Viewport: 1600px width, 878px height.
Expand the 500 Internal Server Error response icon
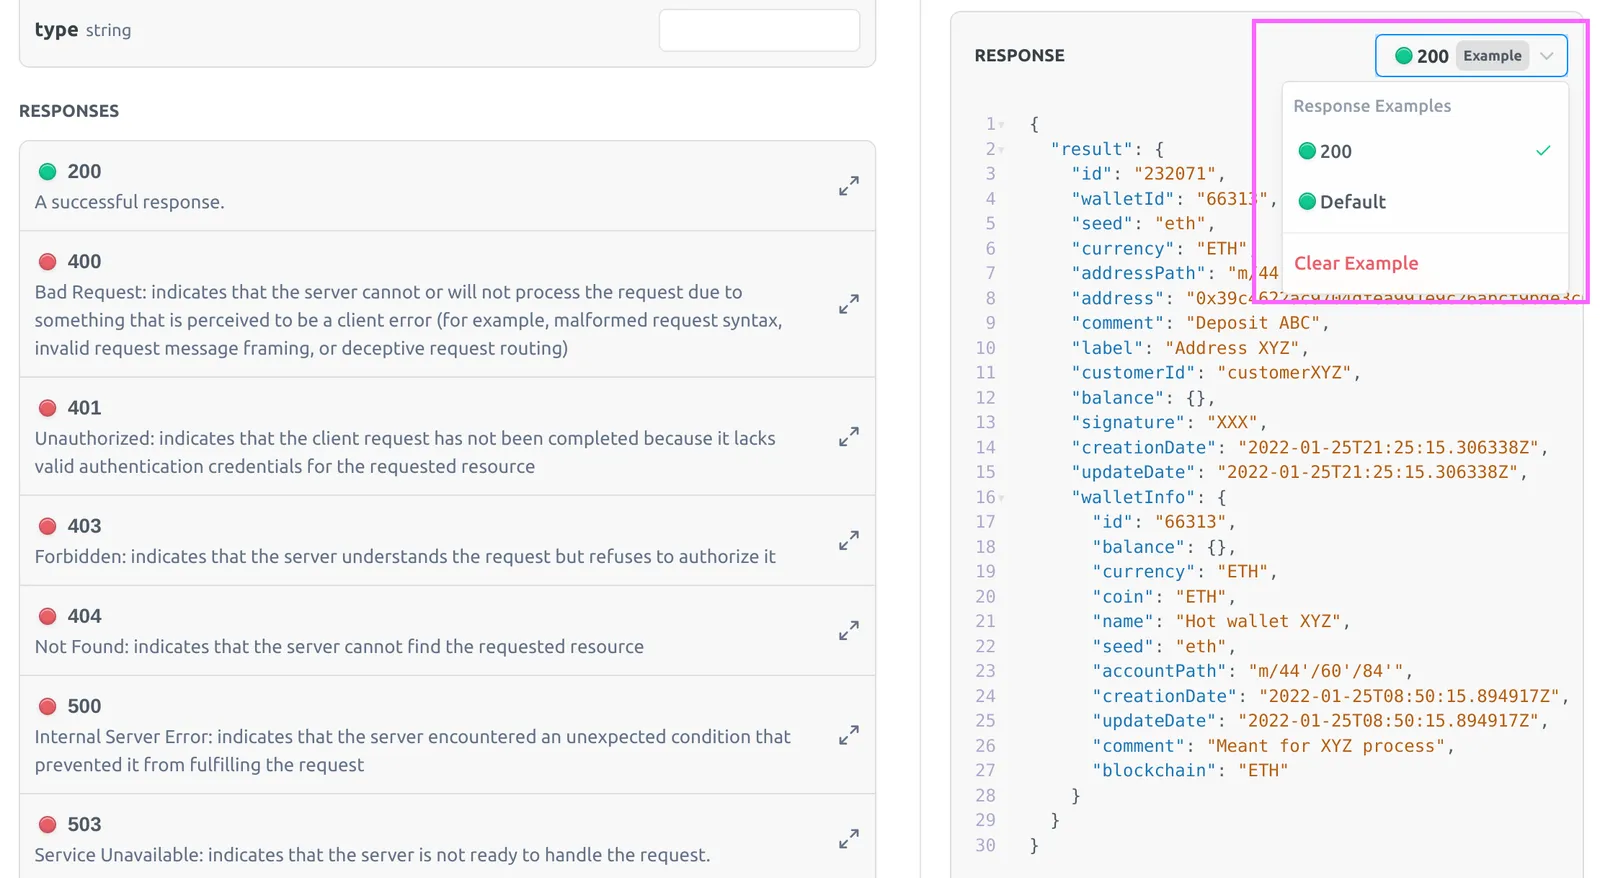coord(848,735)
